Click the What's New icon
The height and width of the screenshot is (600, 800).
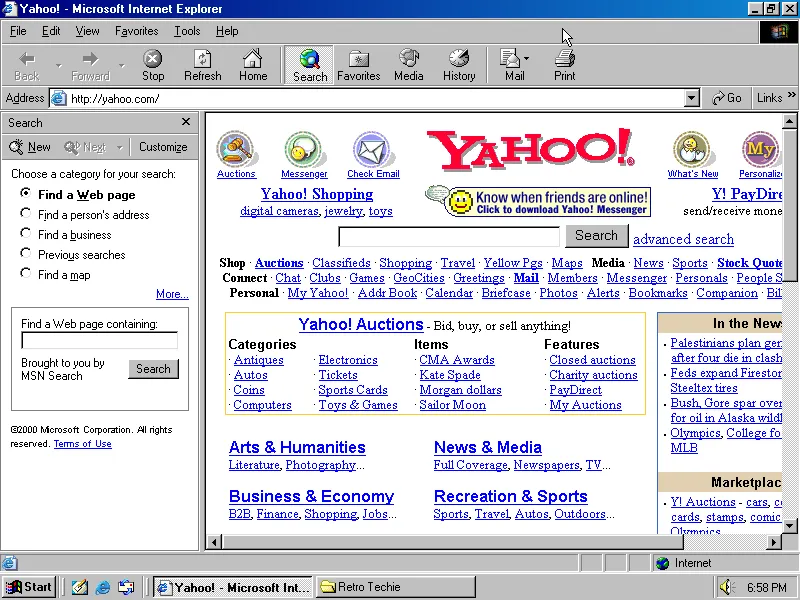point(691,150)
